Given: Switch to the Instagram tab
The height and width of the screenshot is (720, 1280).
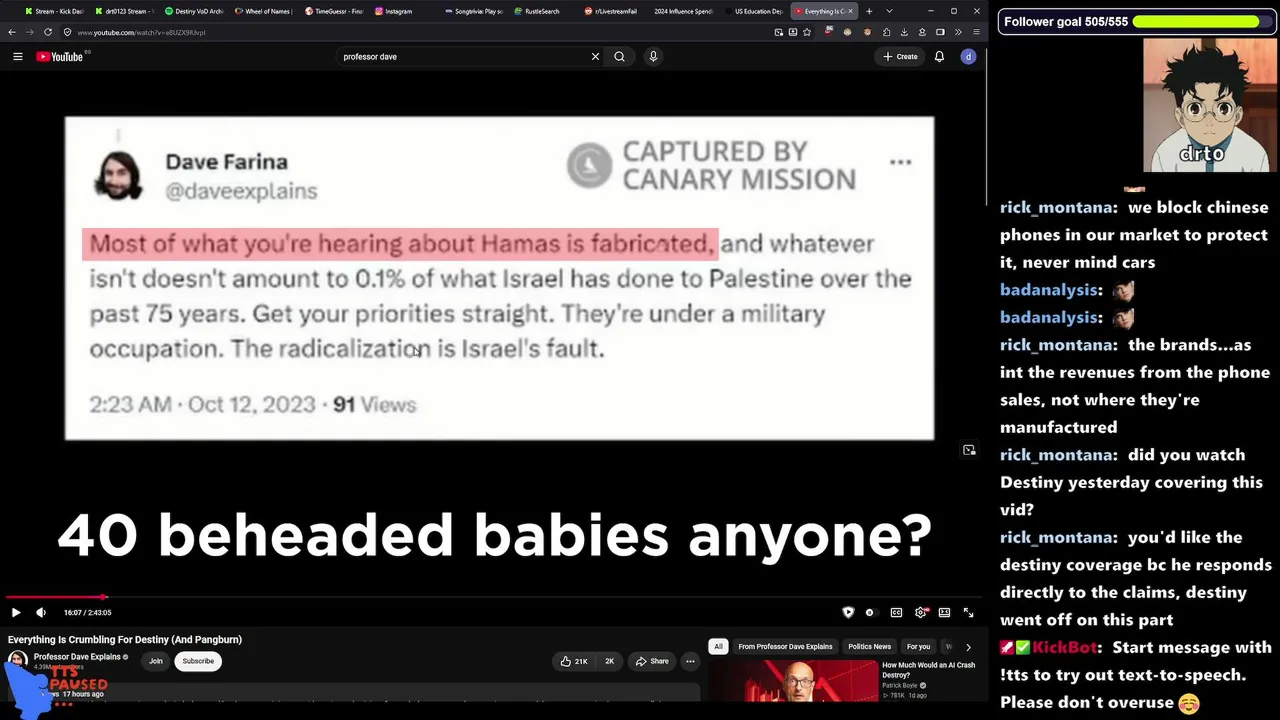Looking at the screenshot, I should tap(404, 11).
